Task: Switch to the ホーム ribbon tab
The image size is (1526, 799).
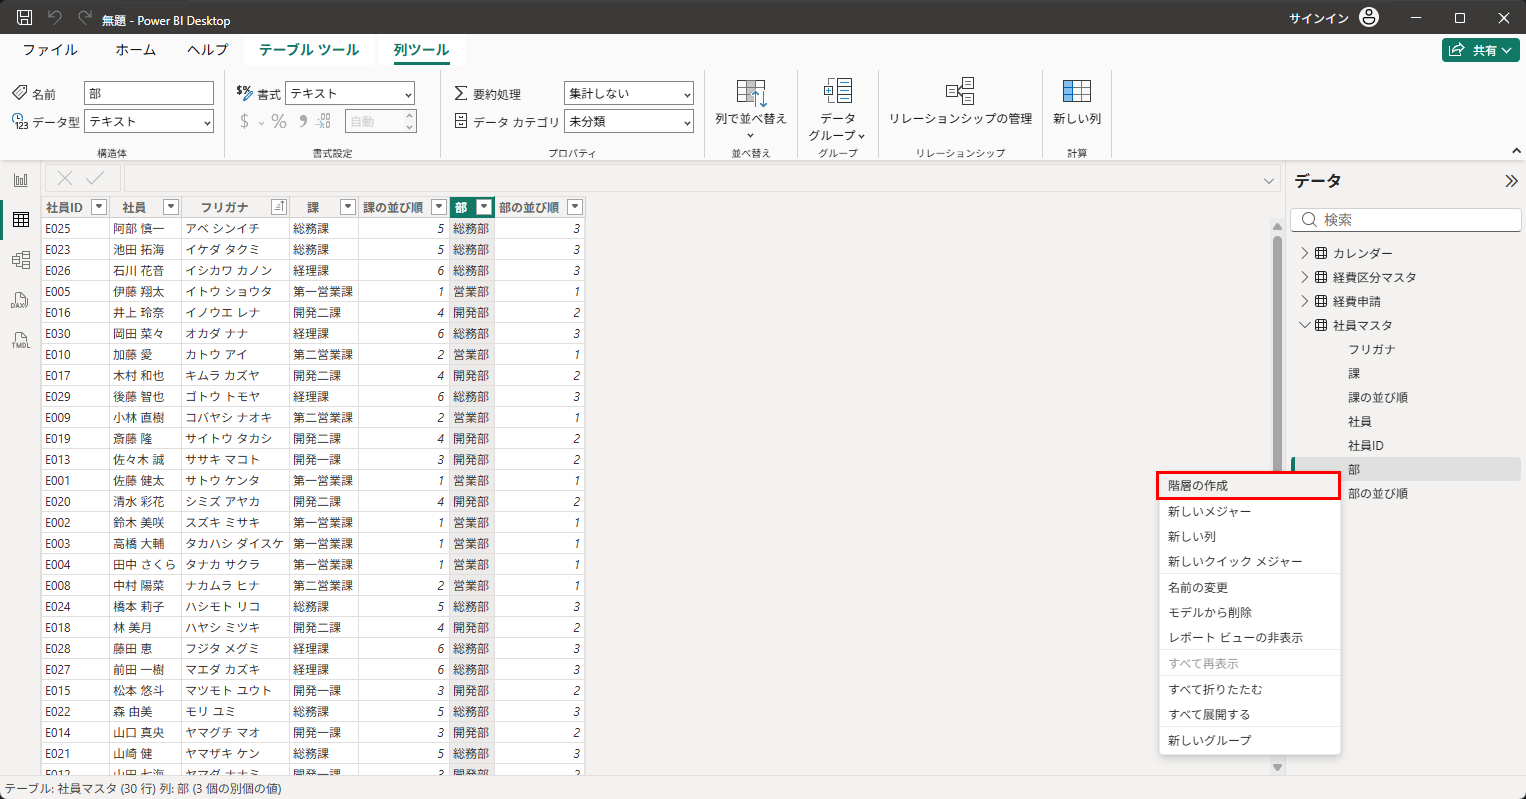Action: (136, 50)
